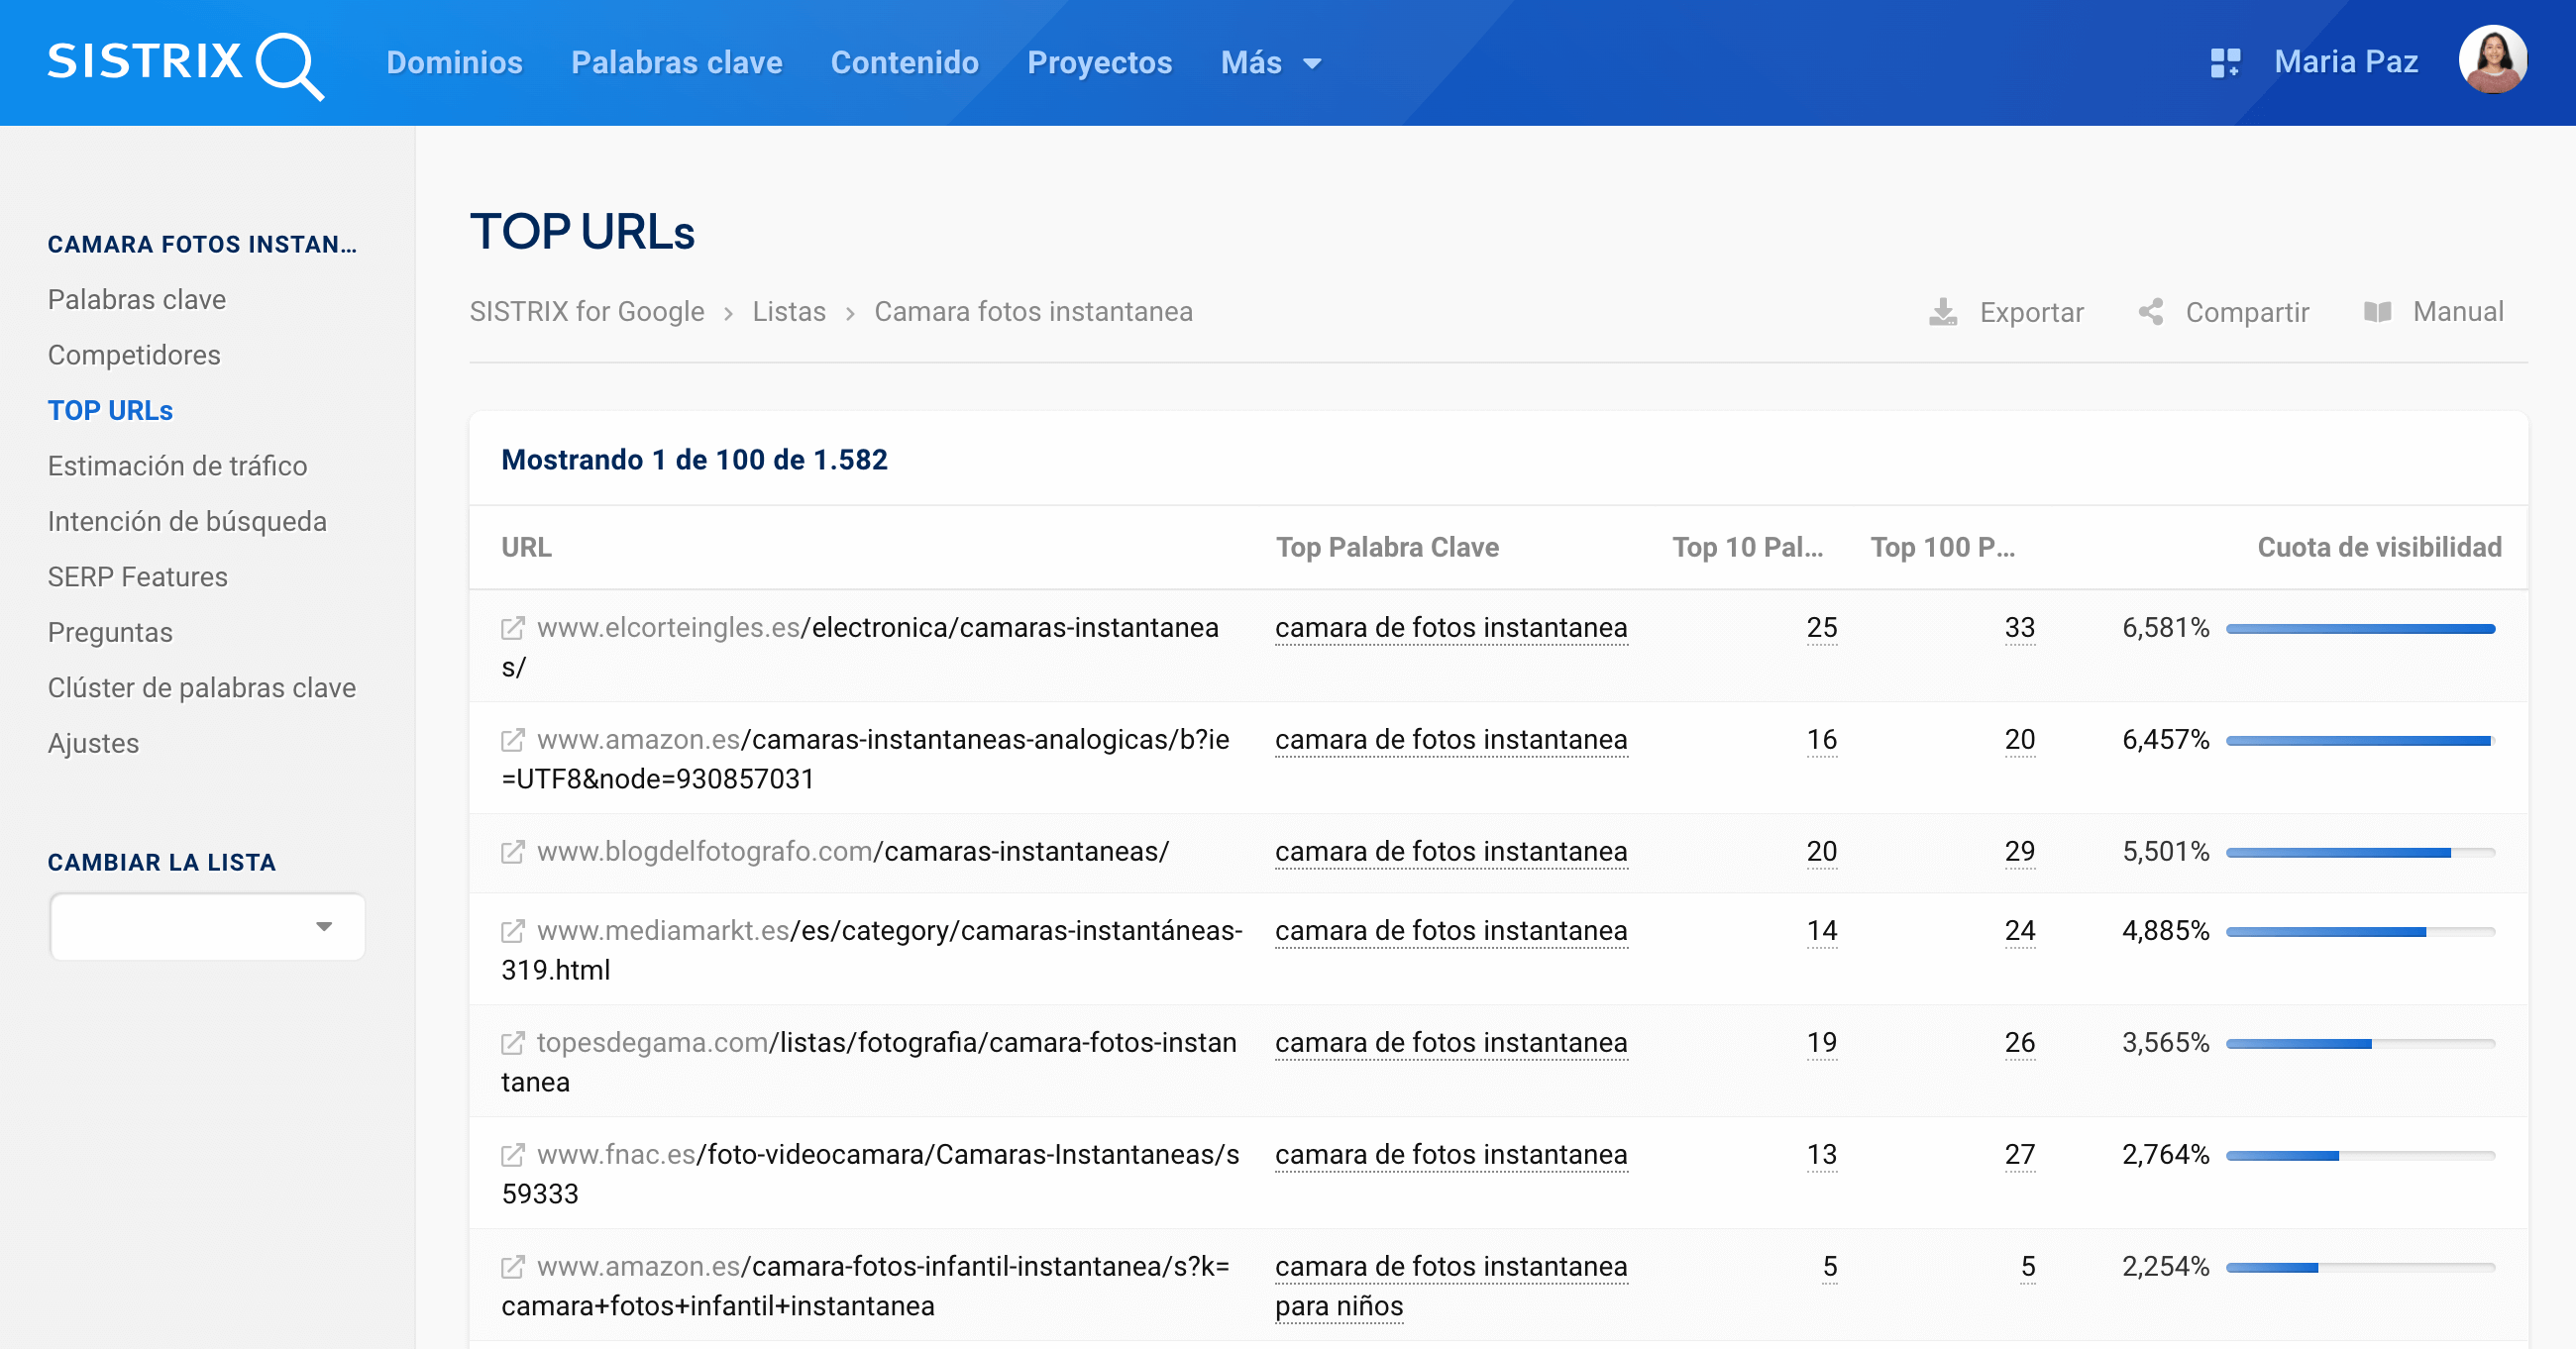
Task: Click top keyword in elcorteingles row
Action: tap(1451, 628)
